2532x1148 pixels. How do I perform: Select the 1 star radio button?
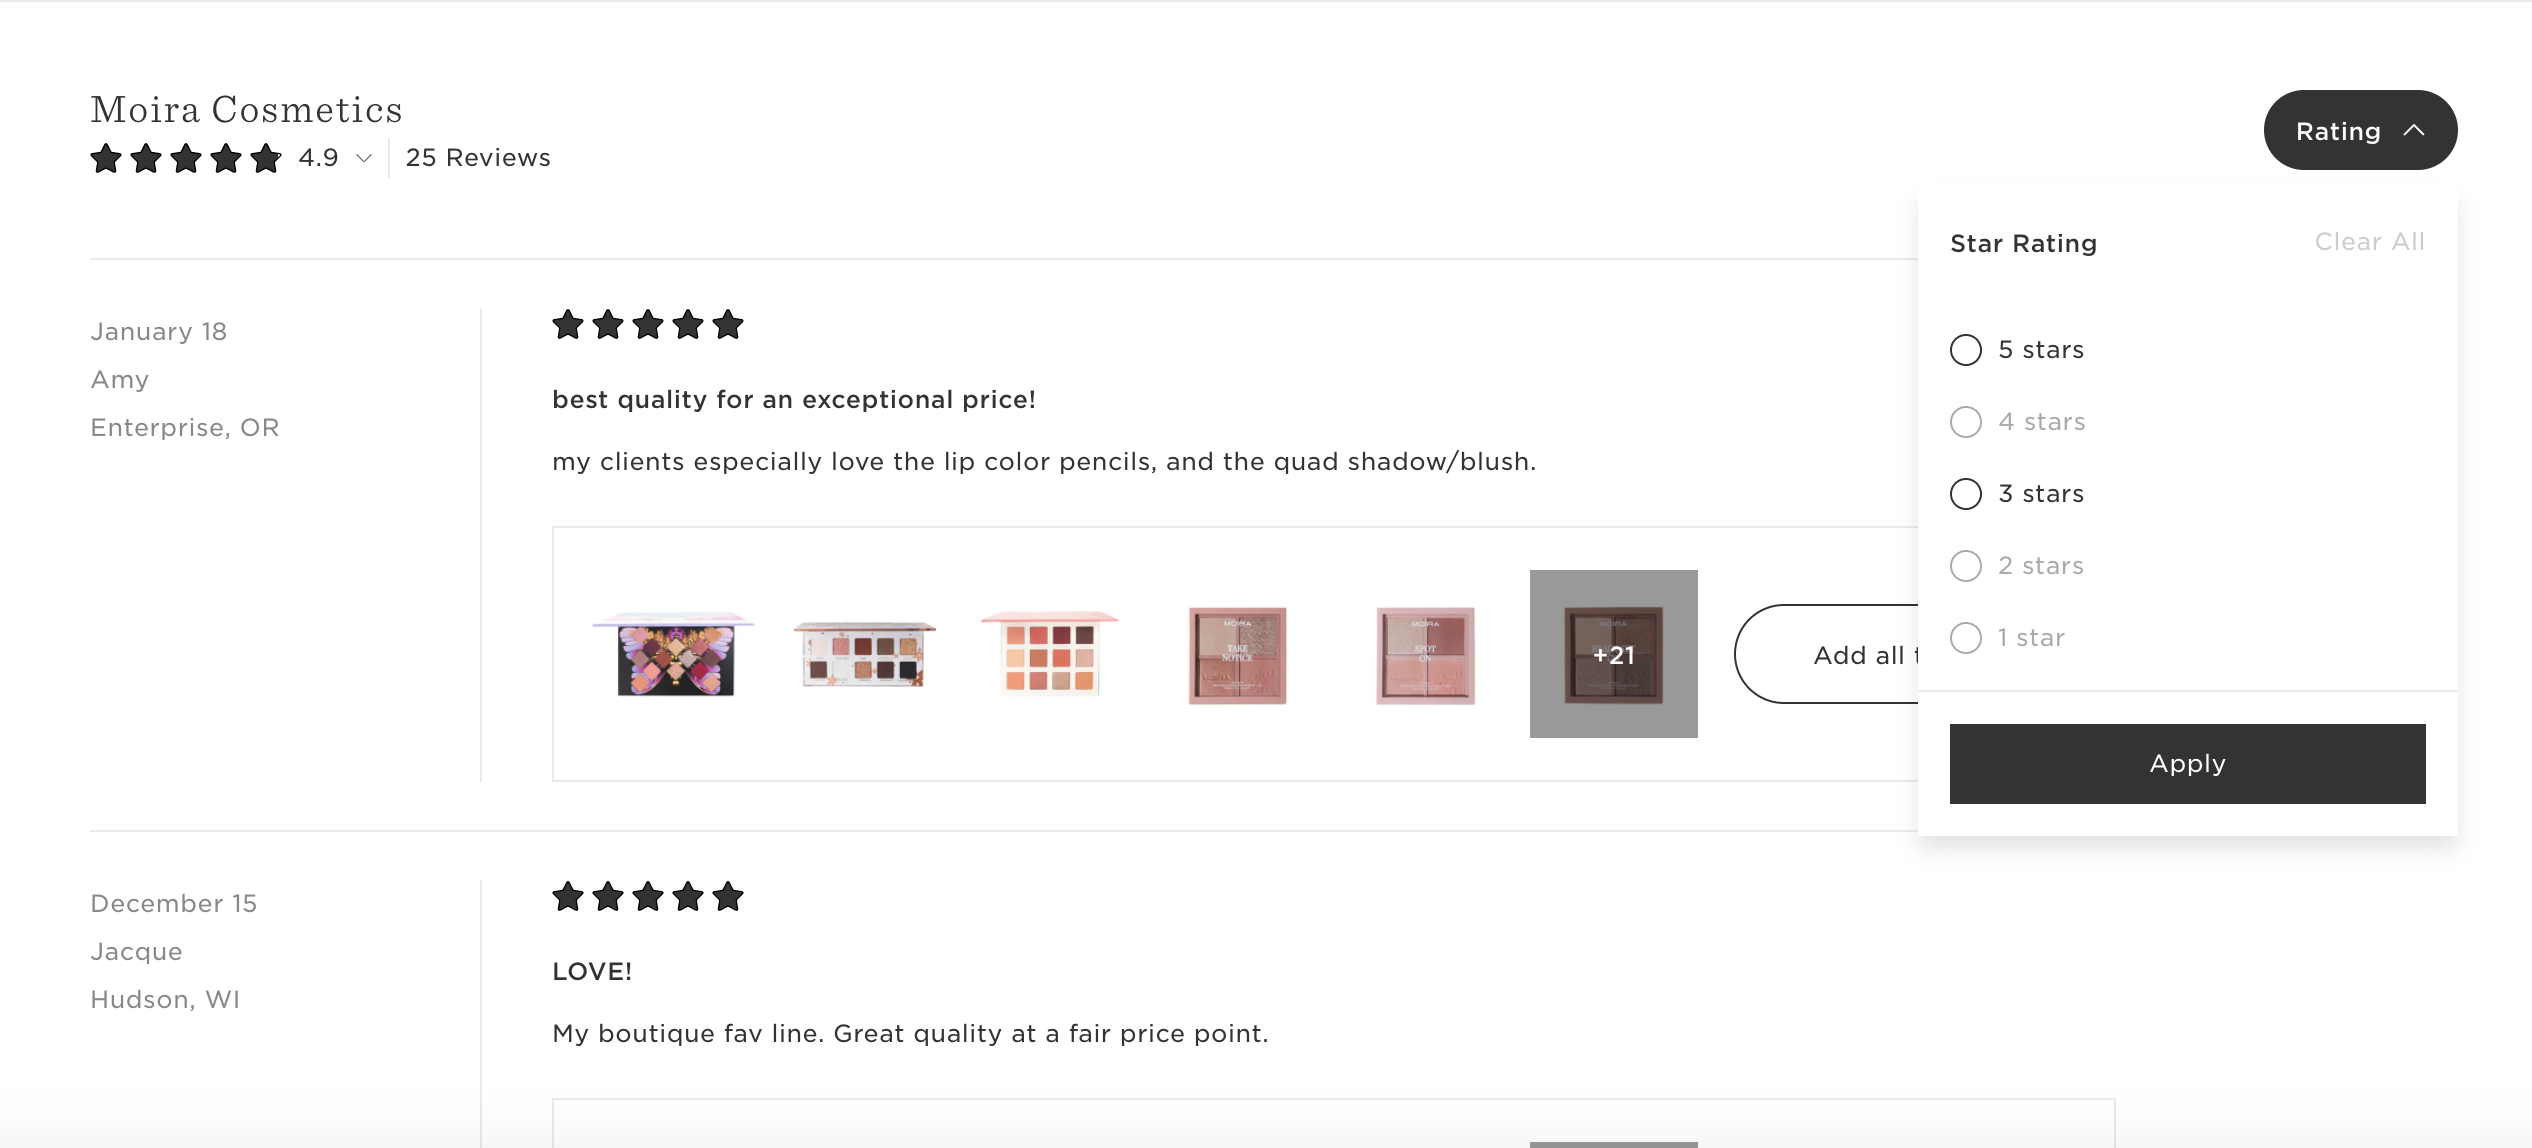[x=1966, y=638]
